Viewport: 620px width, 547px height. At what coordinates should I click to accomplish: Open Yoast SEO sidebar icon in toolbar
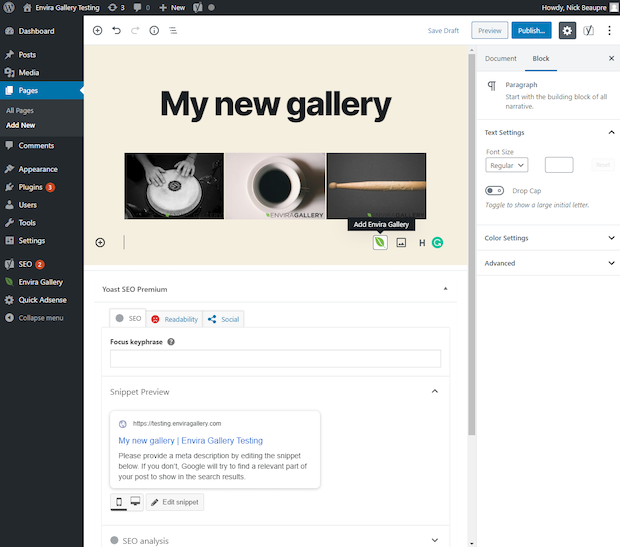[588, 30]
